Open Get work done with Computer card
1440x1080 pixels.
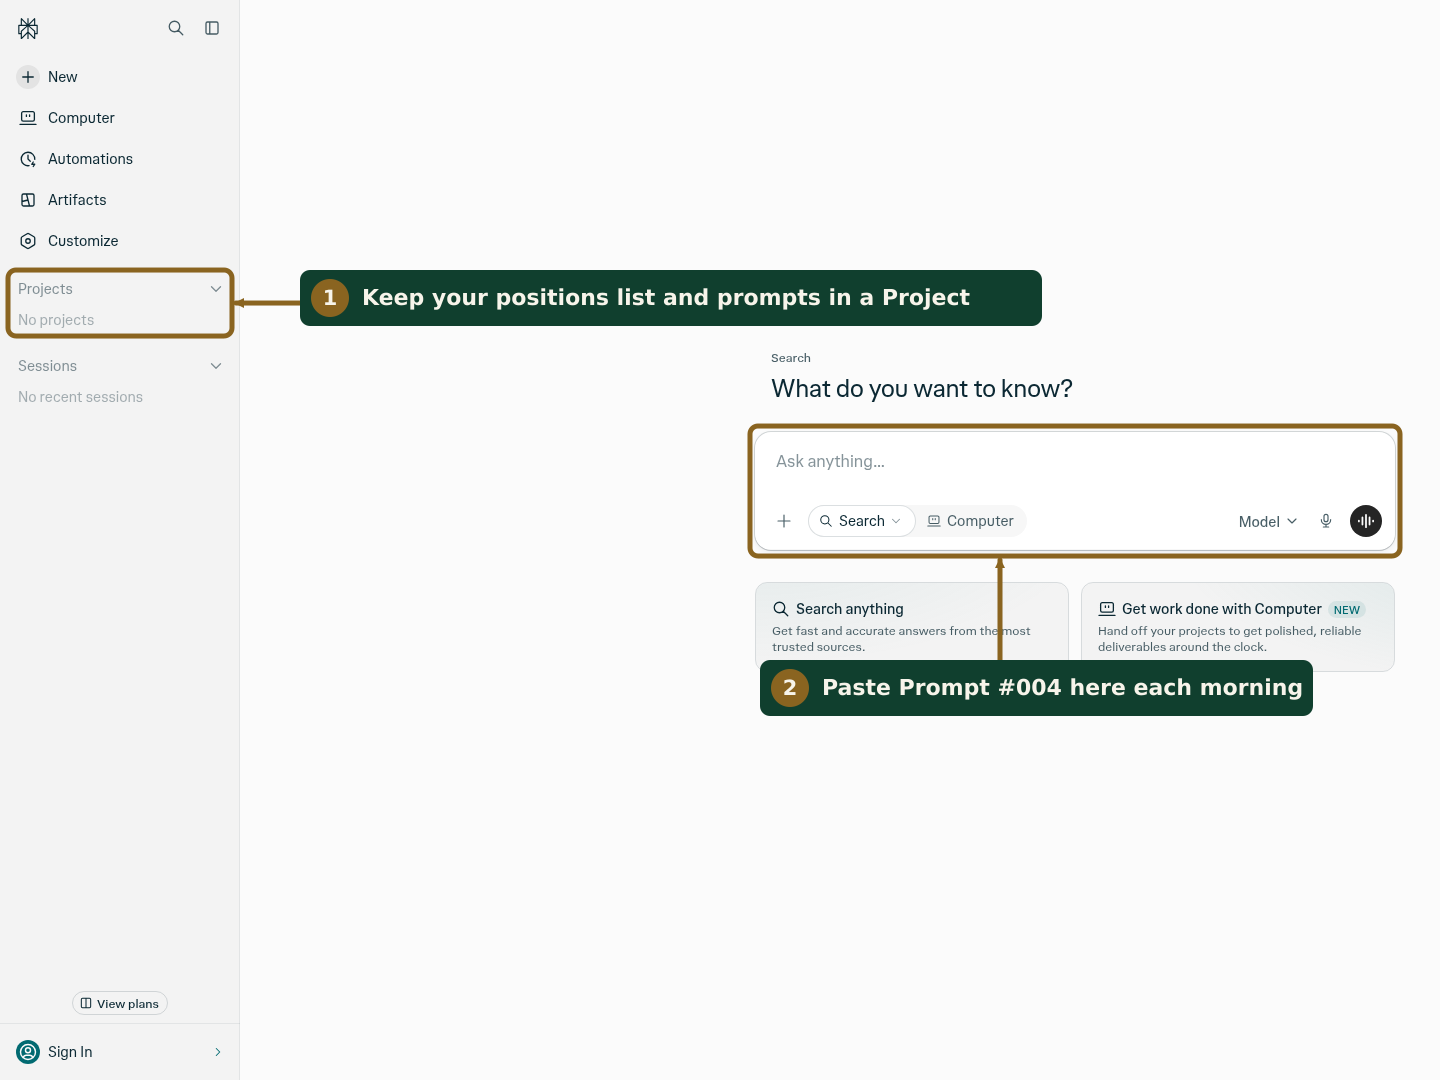pyautogui.click(x=1237, y=626)
